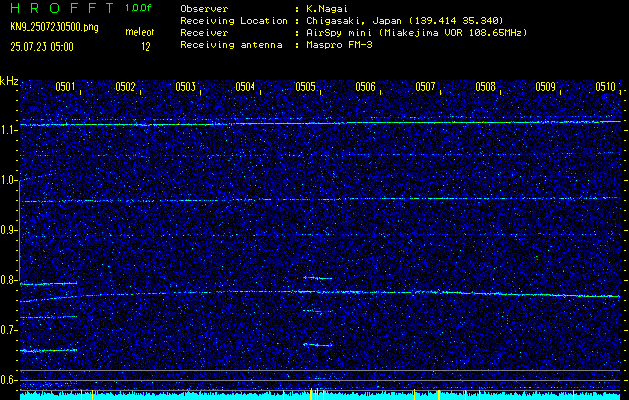Click the 0.9 kHz axis label
Image resolution: width=629 pixels, height=400 pixels.
(x=8, y=230)
